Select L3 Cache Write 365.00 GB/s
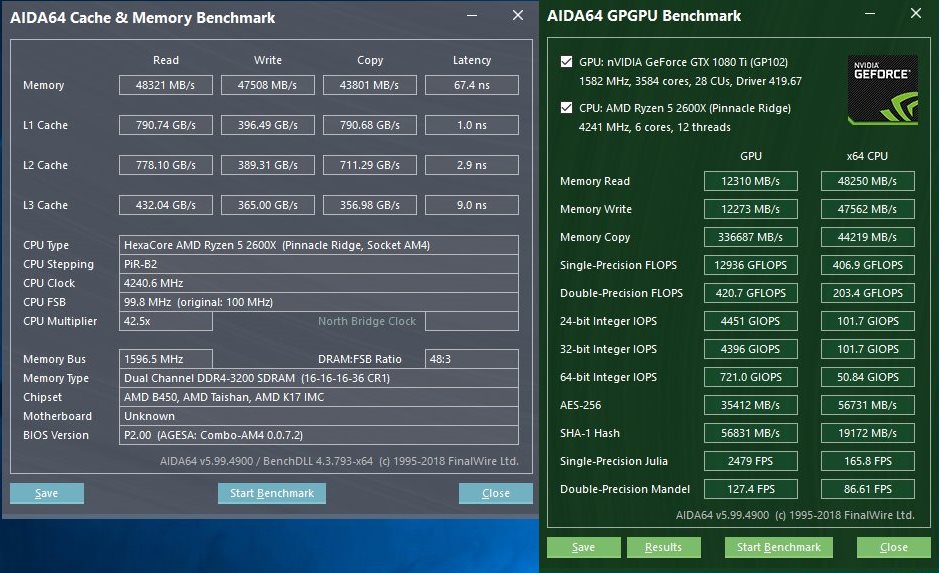Screen dimensions: 939x573 [268, 205]
